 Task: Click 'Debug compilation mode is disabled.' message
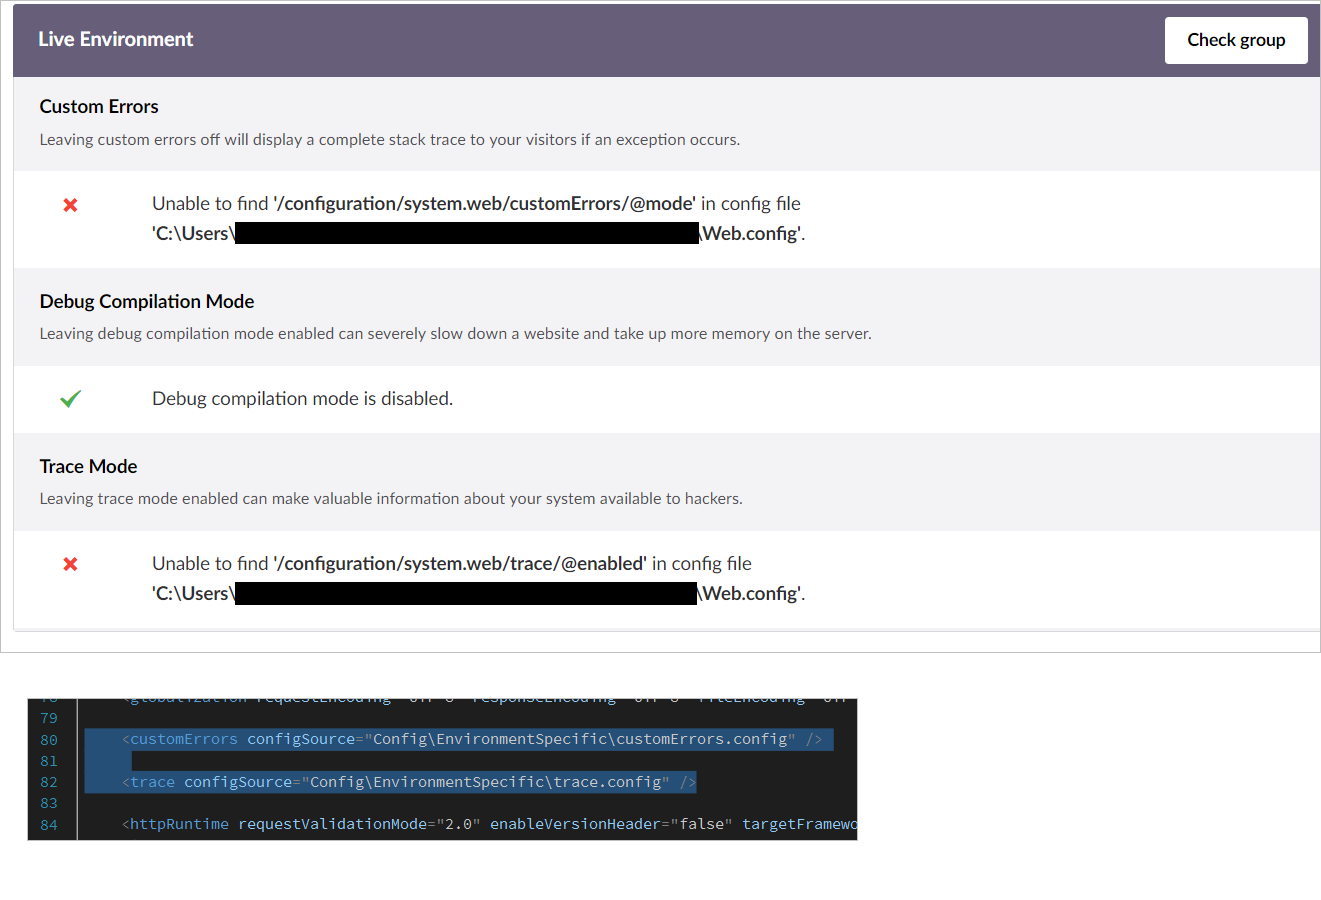(302, 398)
